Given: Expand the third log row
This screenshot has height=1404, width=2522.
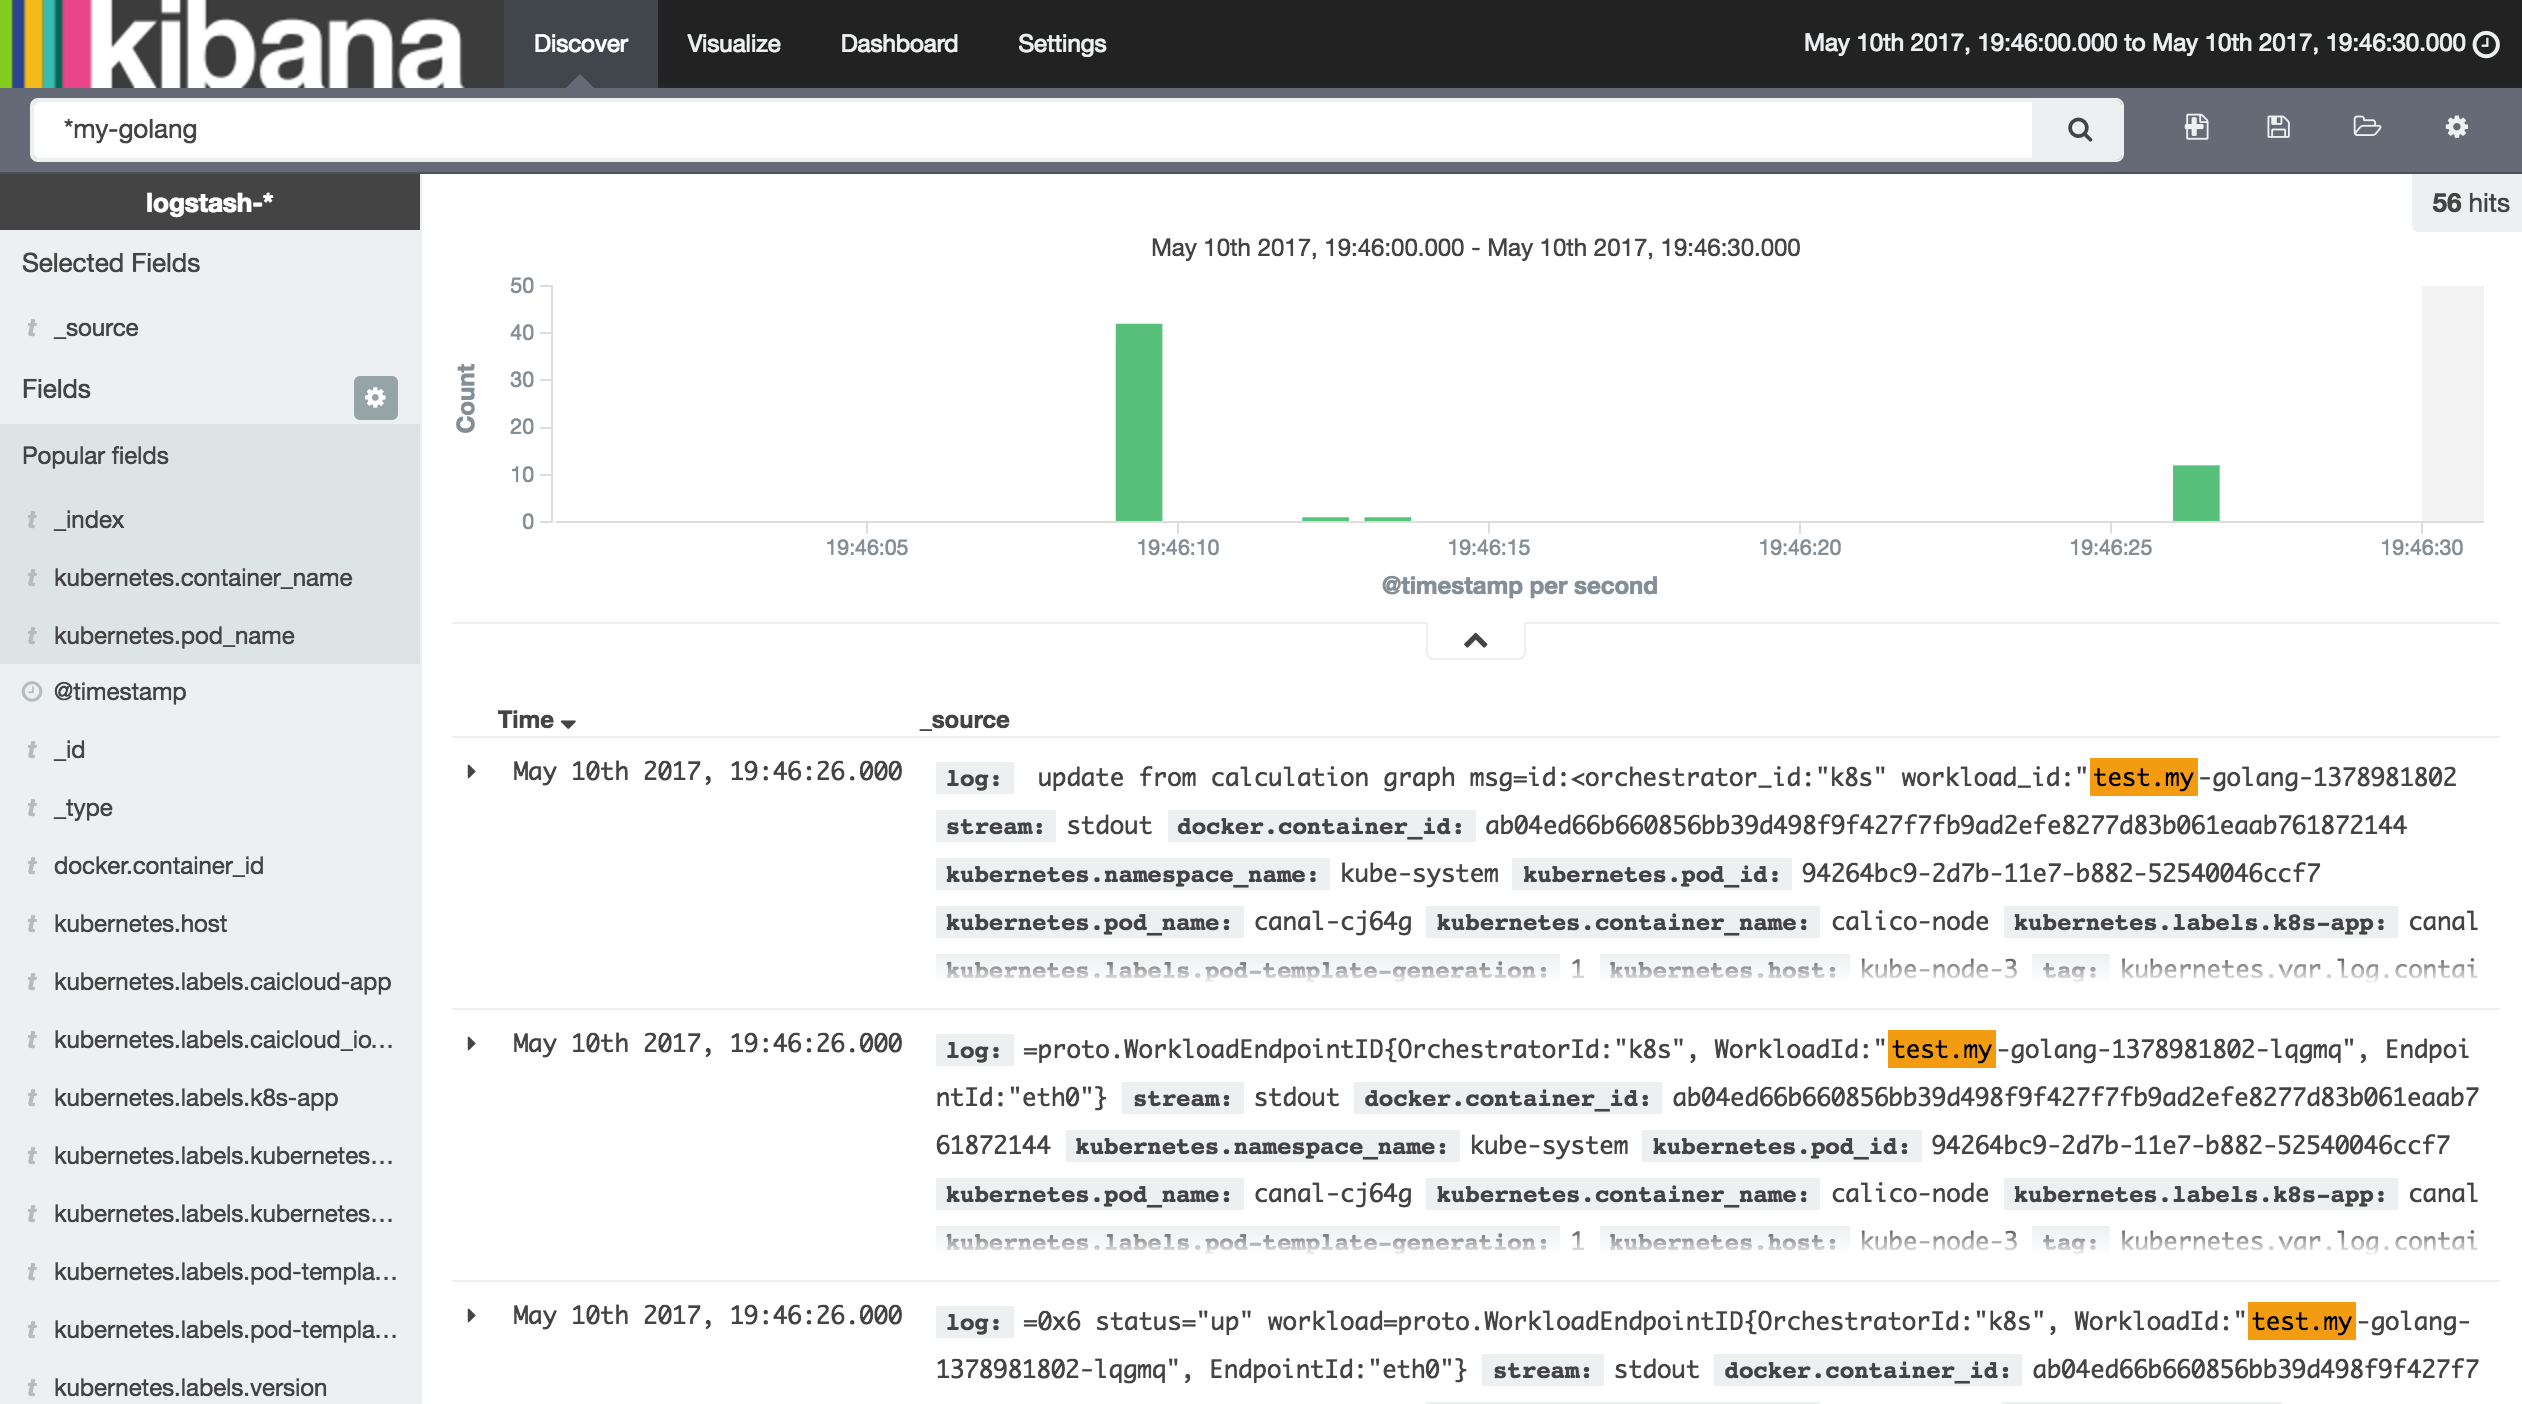Looking at the screenshot, I should click(x=471, y=1316).
